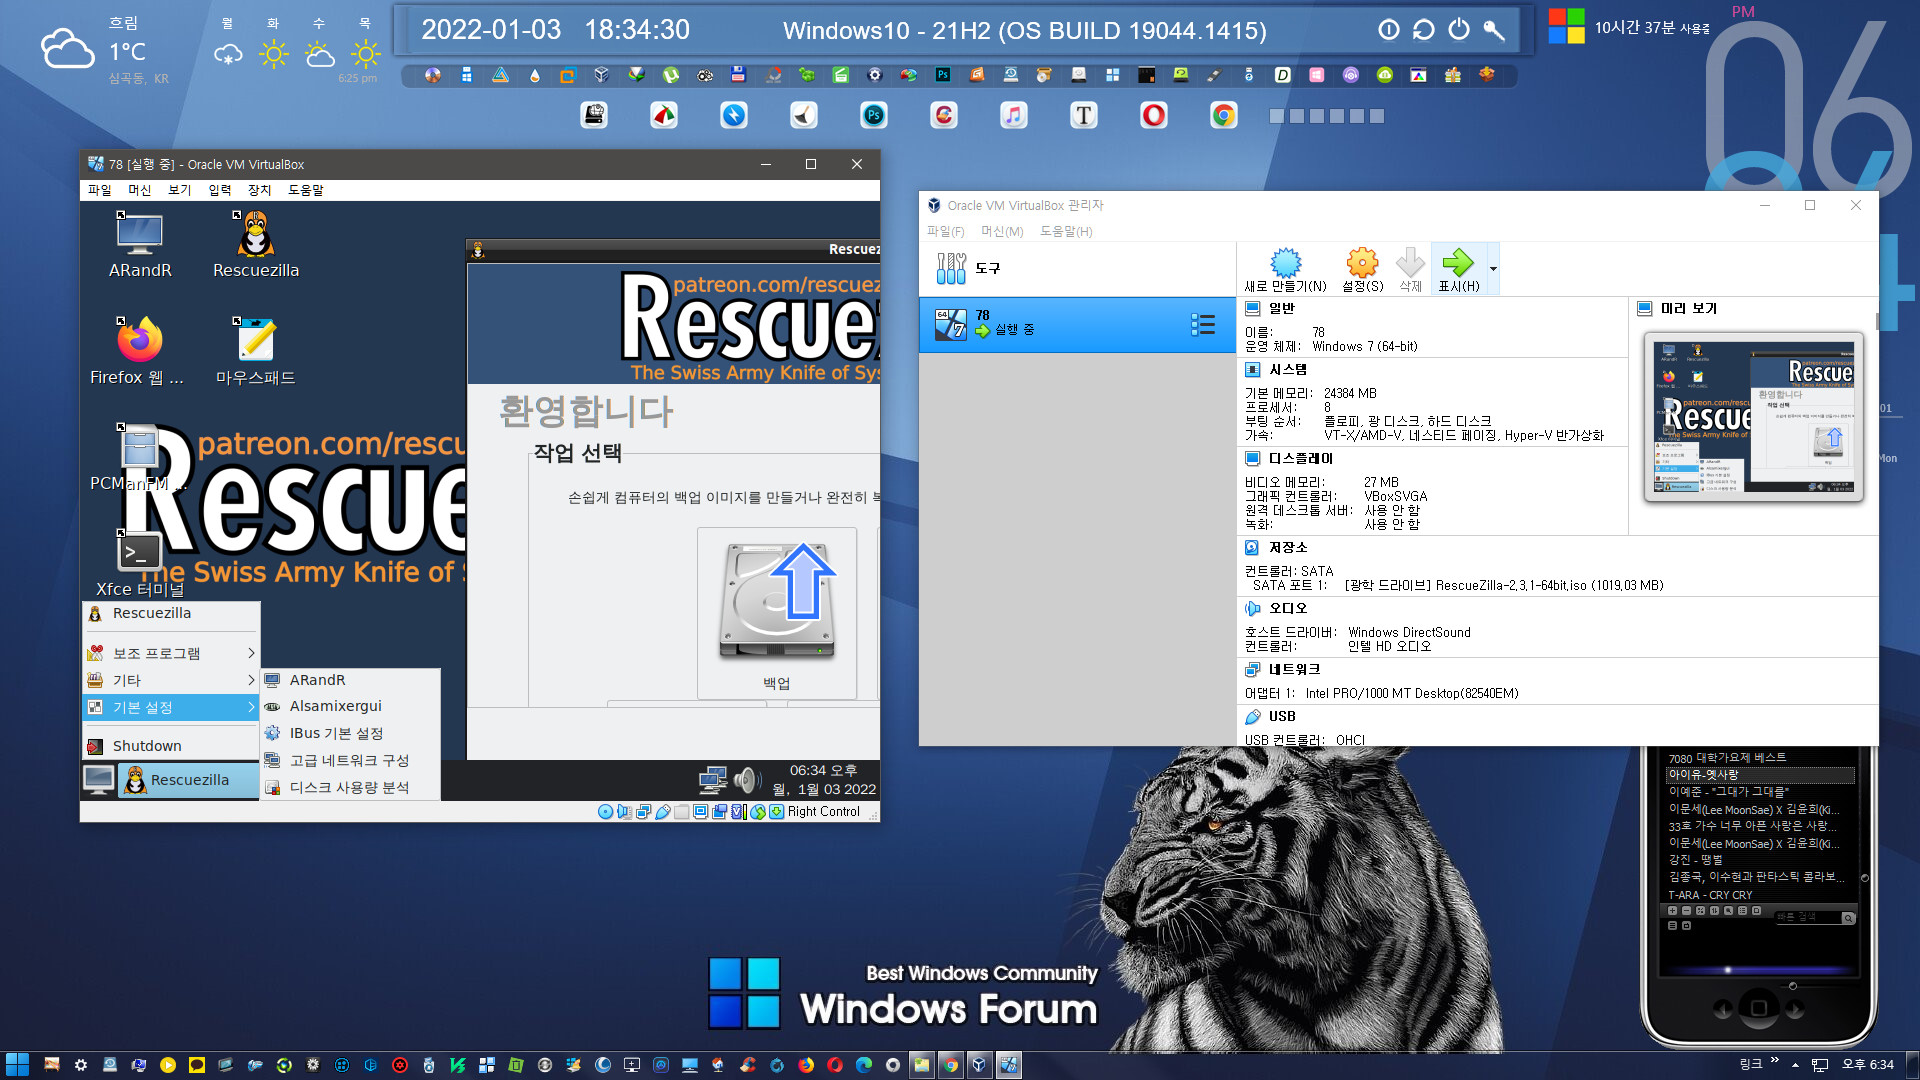Open the VM 78 list-menu icon
The width and height of the screenshot is (1920, 1080).
(1203, 324)
